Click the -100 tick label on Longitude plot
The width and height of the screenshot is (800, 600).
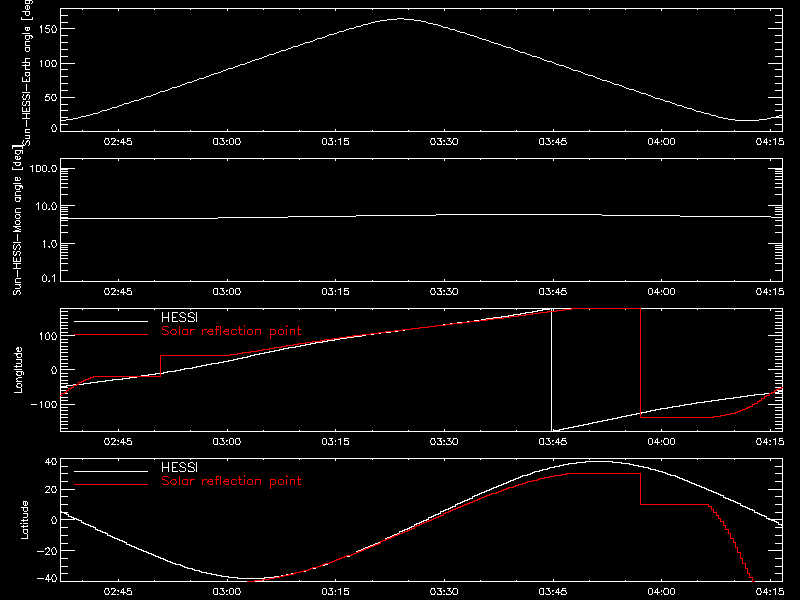coord(44,404)
